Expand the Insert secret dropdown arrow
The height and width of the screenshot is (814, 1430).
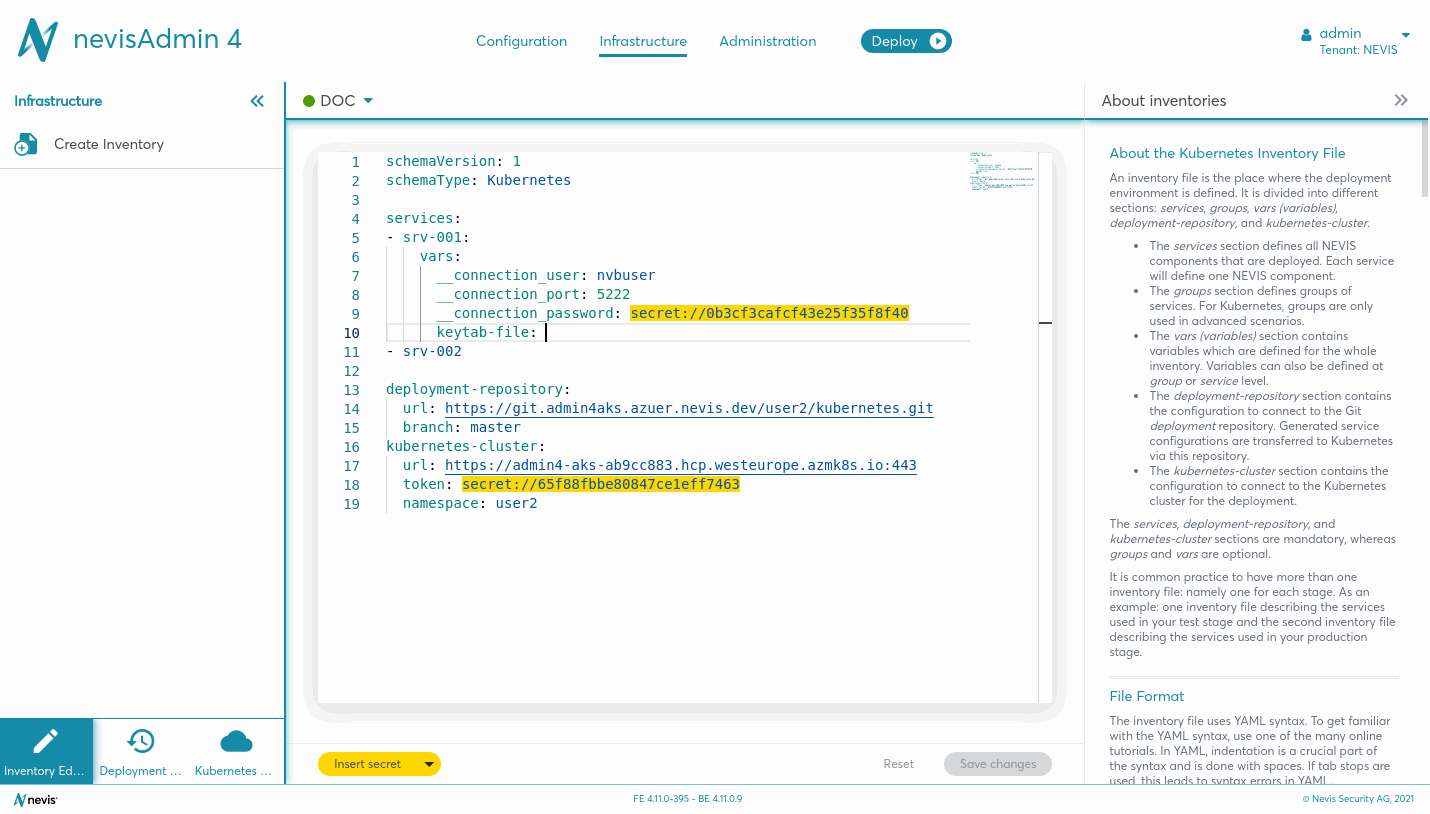point(429,764)
